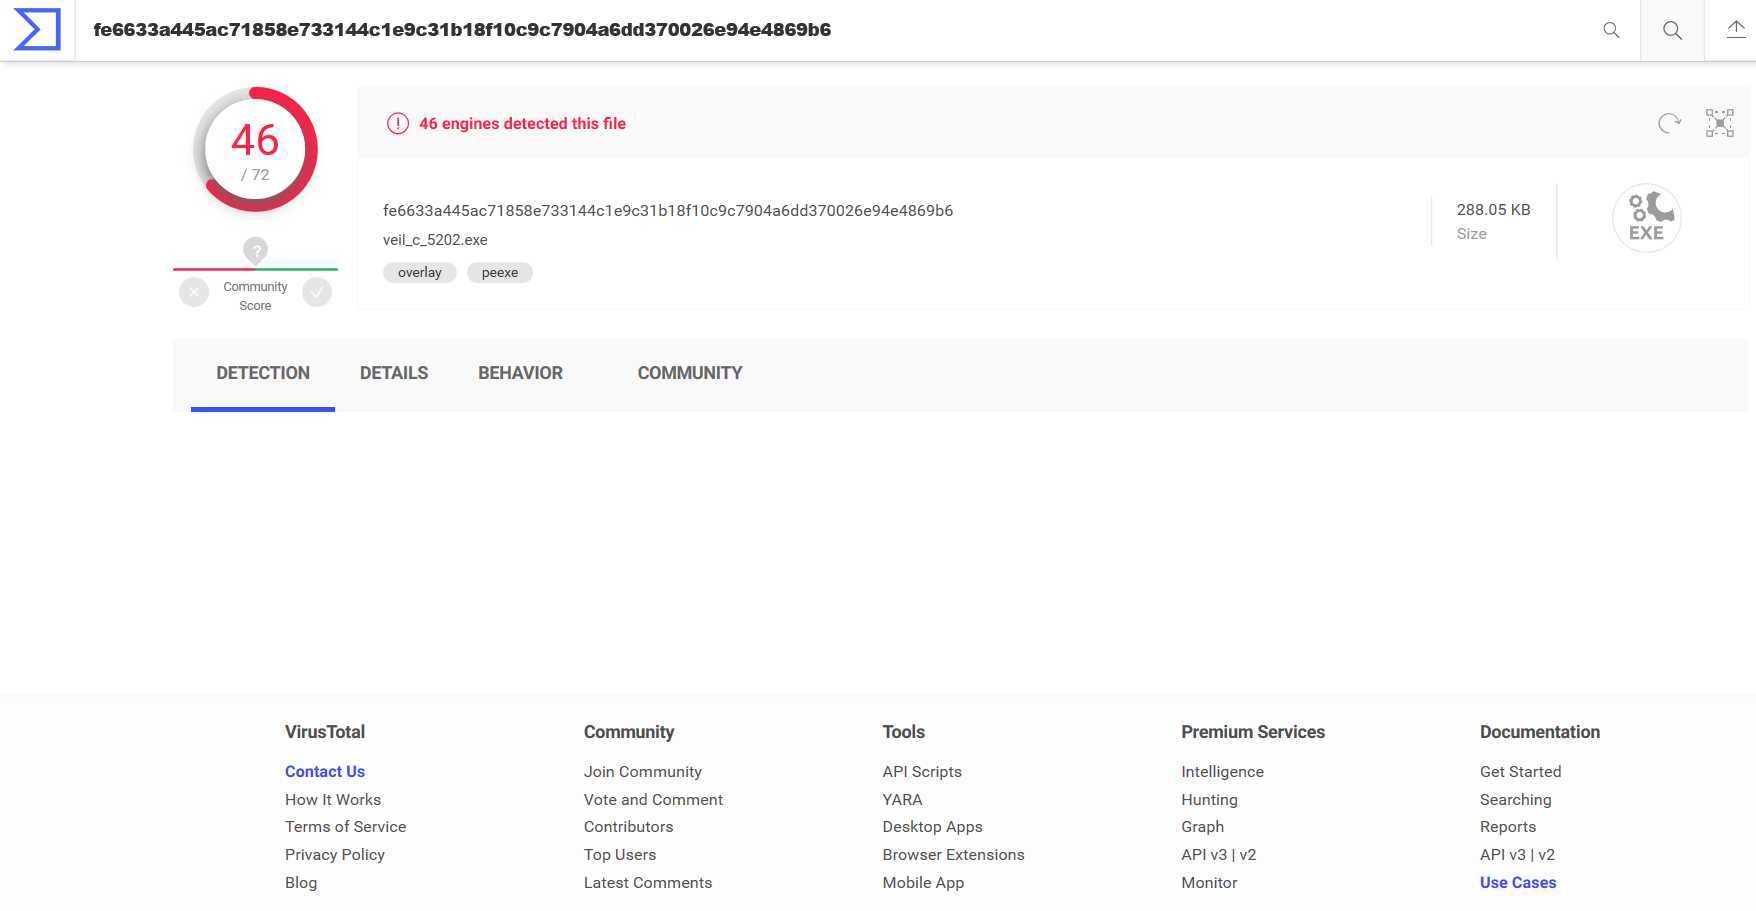
Task: Open the Contributors link
Action: tap(628, 827)
